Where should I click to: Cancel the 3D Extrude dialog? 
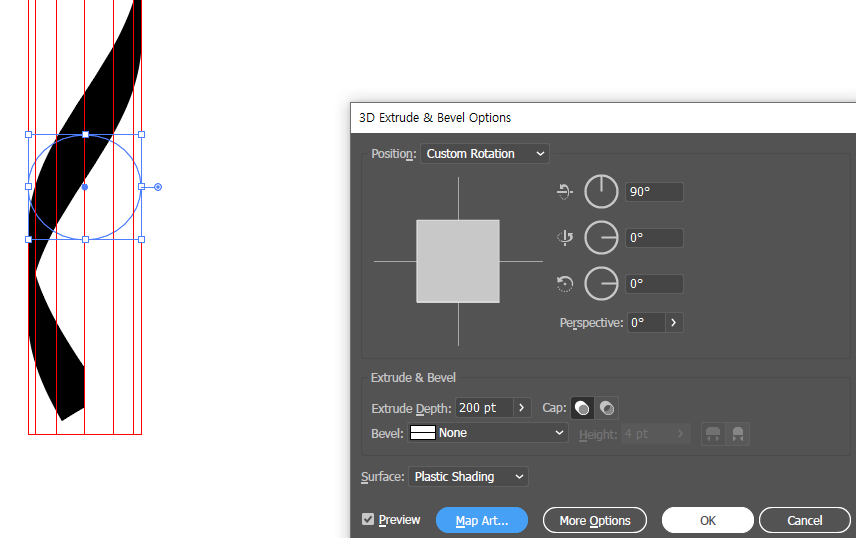(x=804, y=521)
